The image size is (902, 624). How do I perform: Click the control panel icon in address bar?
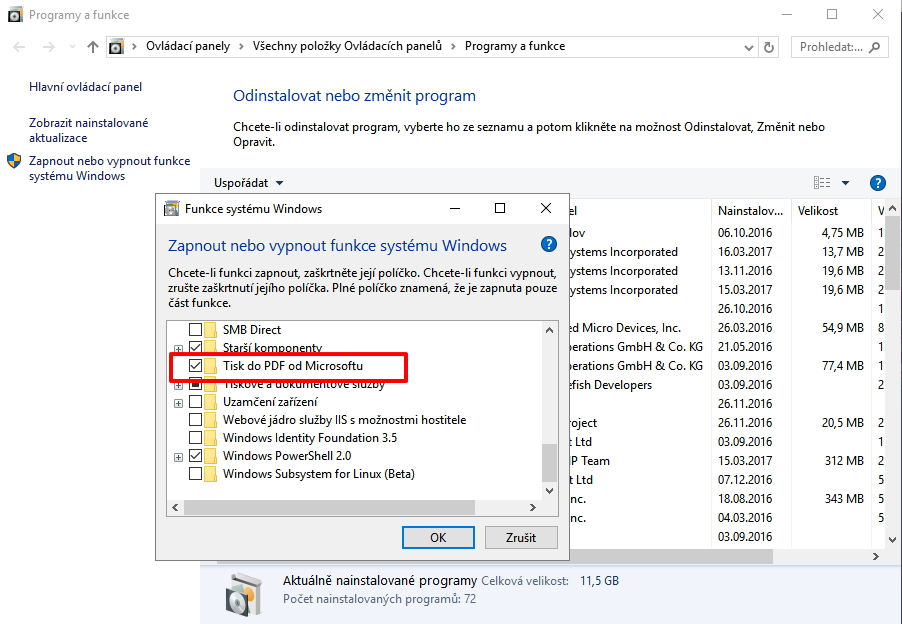click(x=116, y=47)
